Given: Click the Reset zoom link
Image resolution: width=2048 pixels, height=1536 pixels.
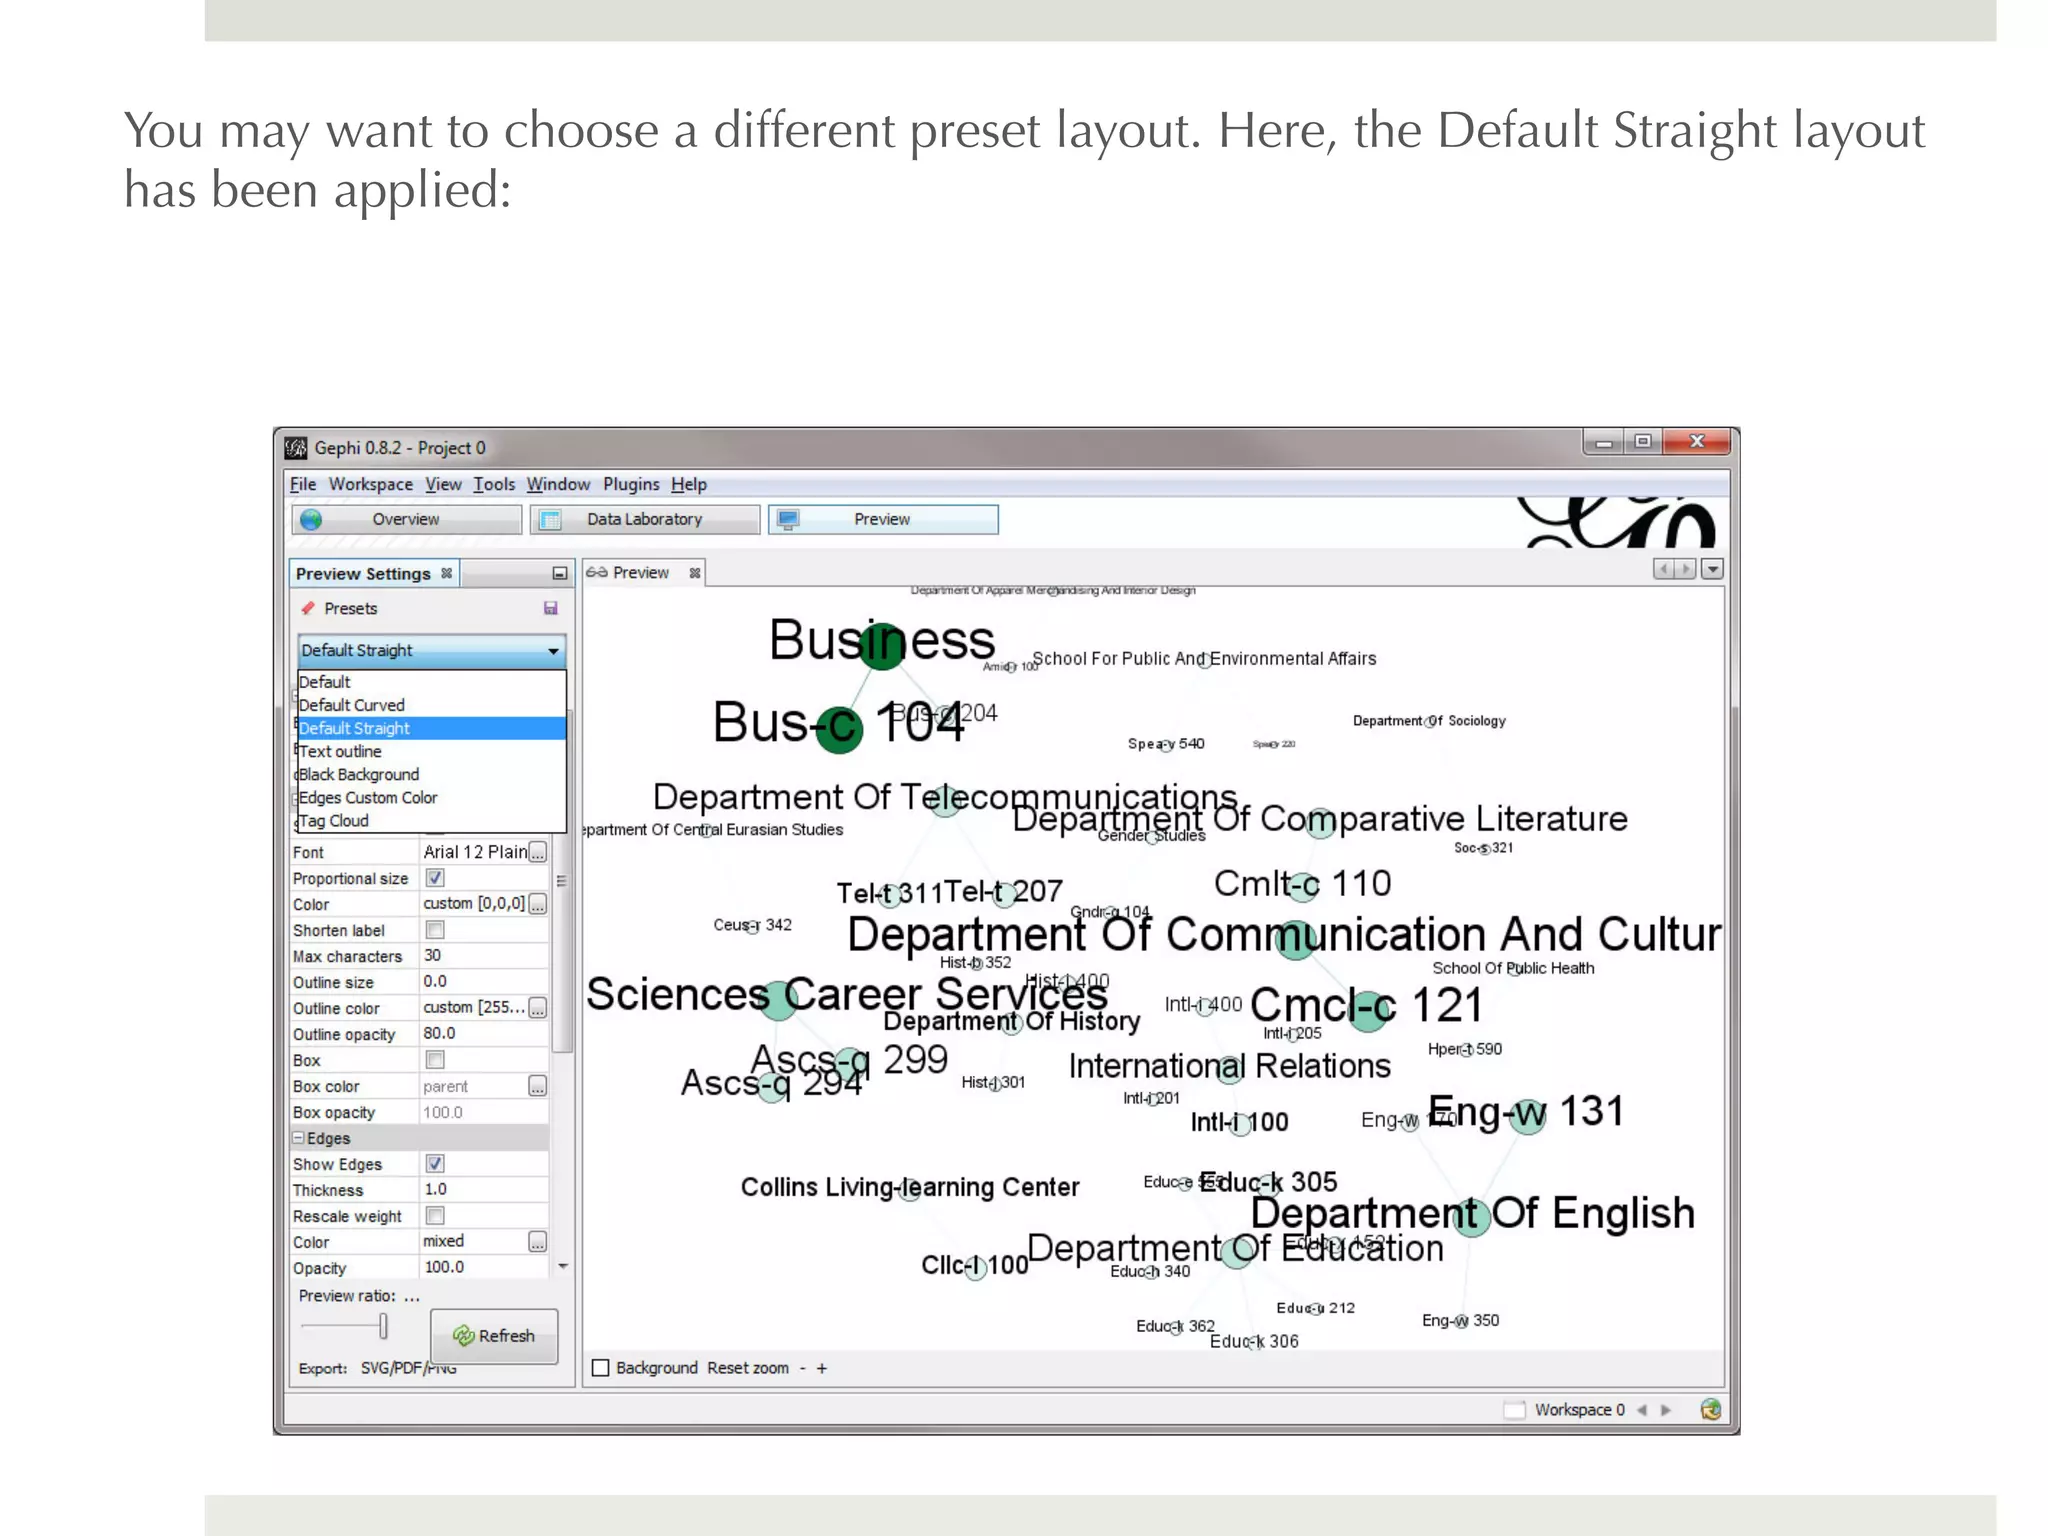Looking at the screenshot, I should point(748,1368).
